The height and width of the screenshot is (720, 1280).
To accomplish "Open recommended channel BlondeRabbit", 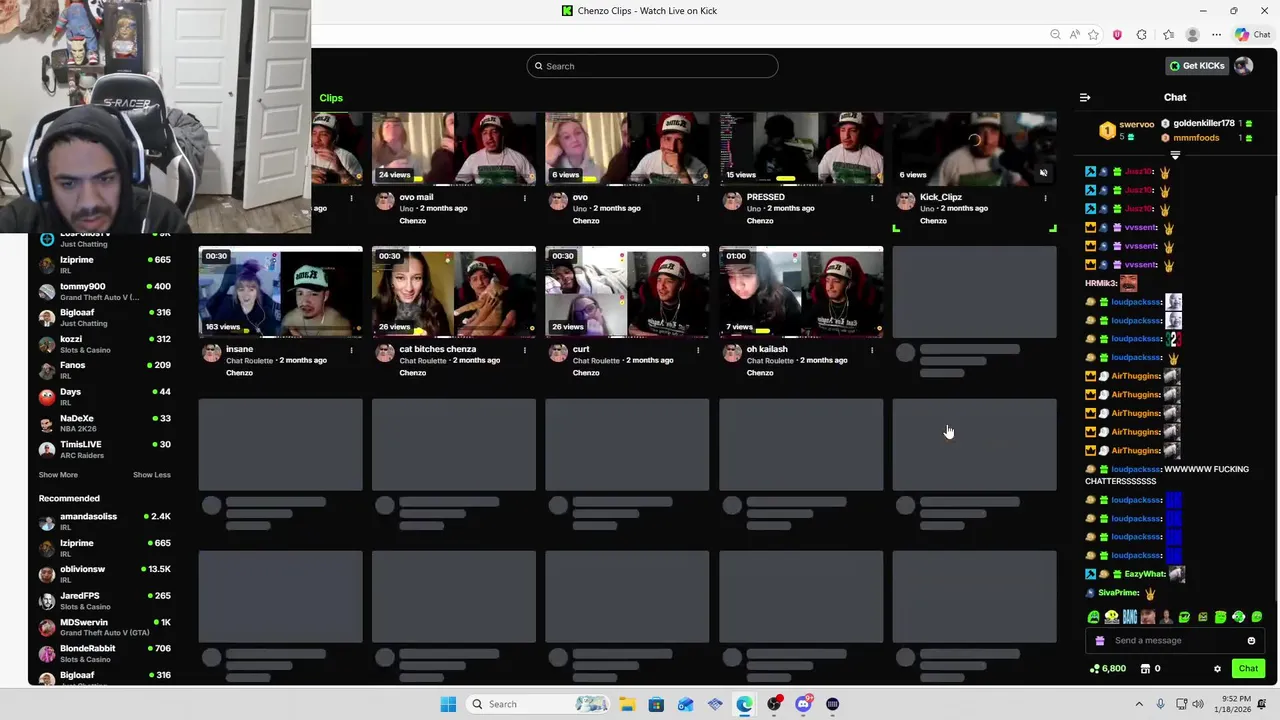I will point(104,653).
